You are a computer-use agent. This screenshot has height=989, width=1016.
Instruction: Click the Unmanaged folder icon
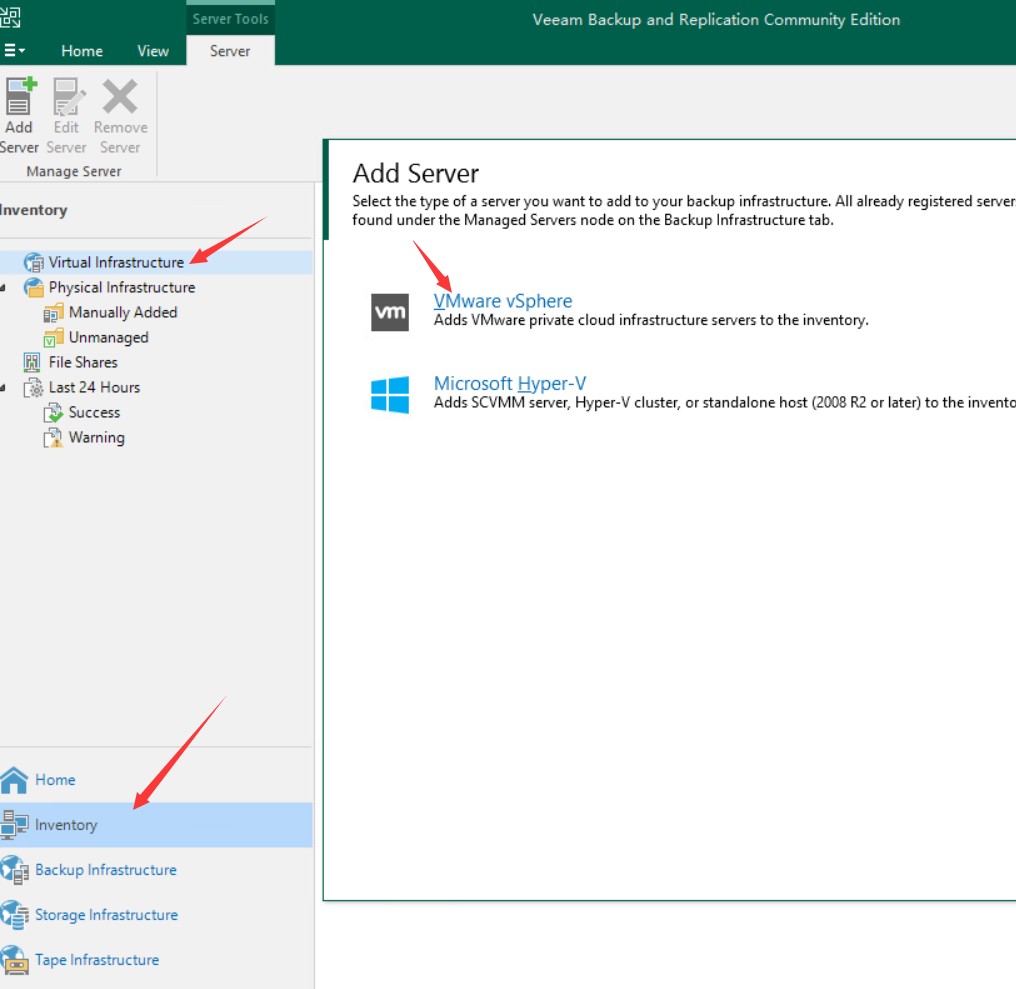click(53, 338)
